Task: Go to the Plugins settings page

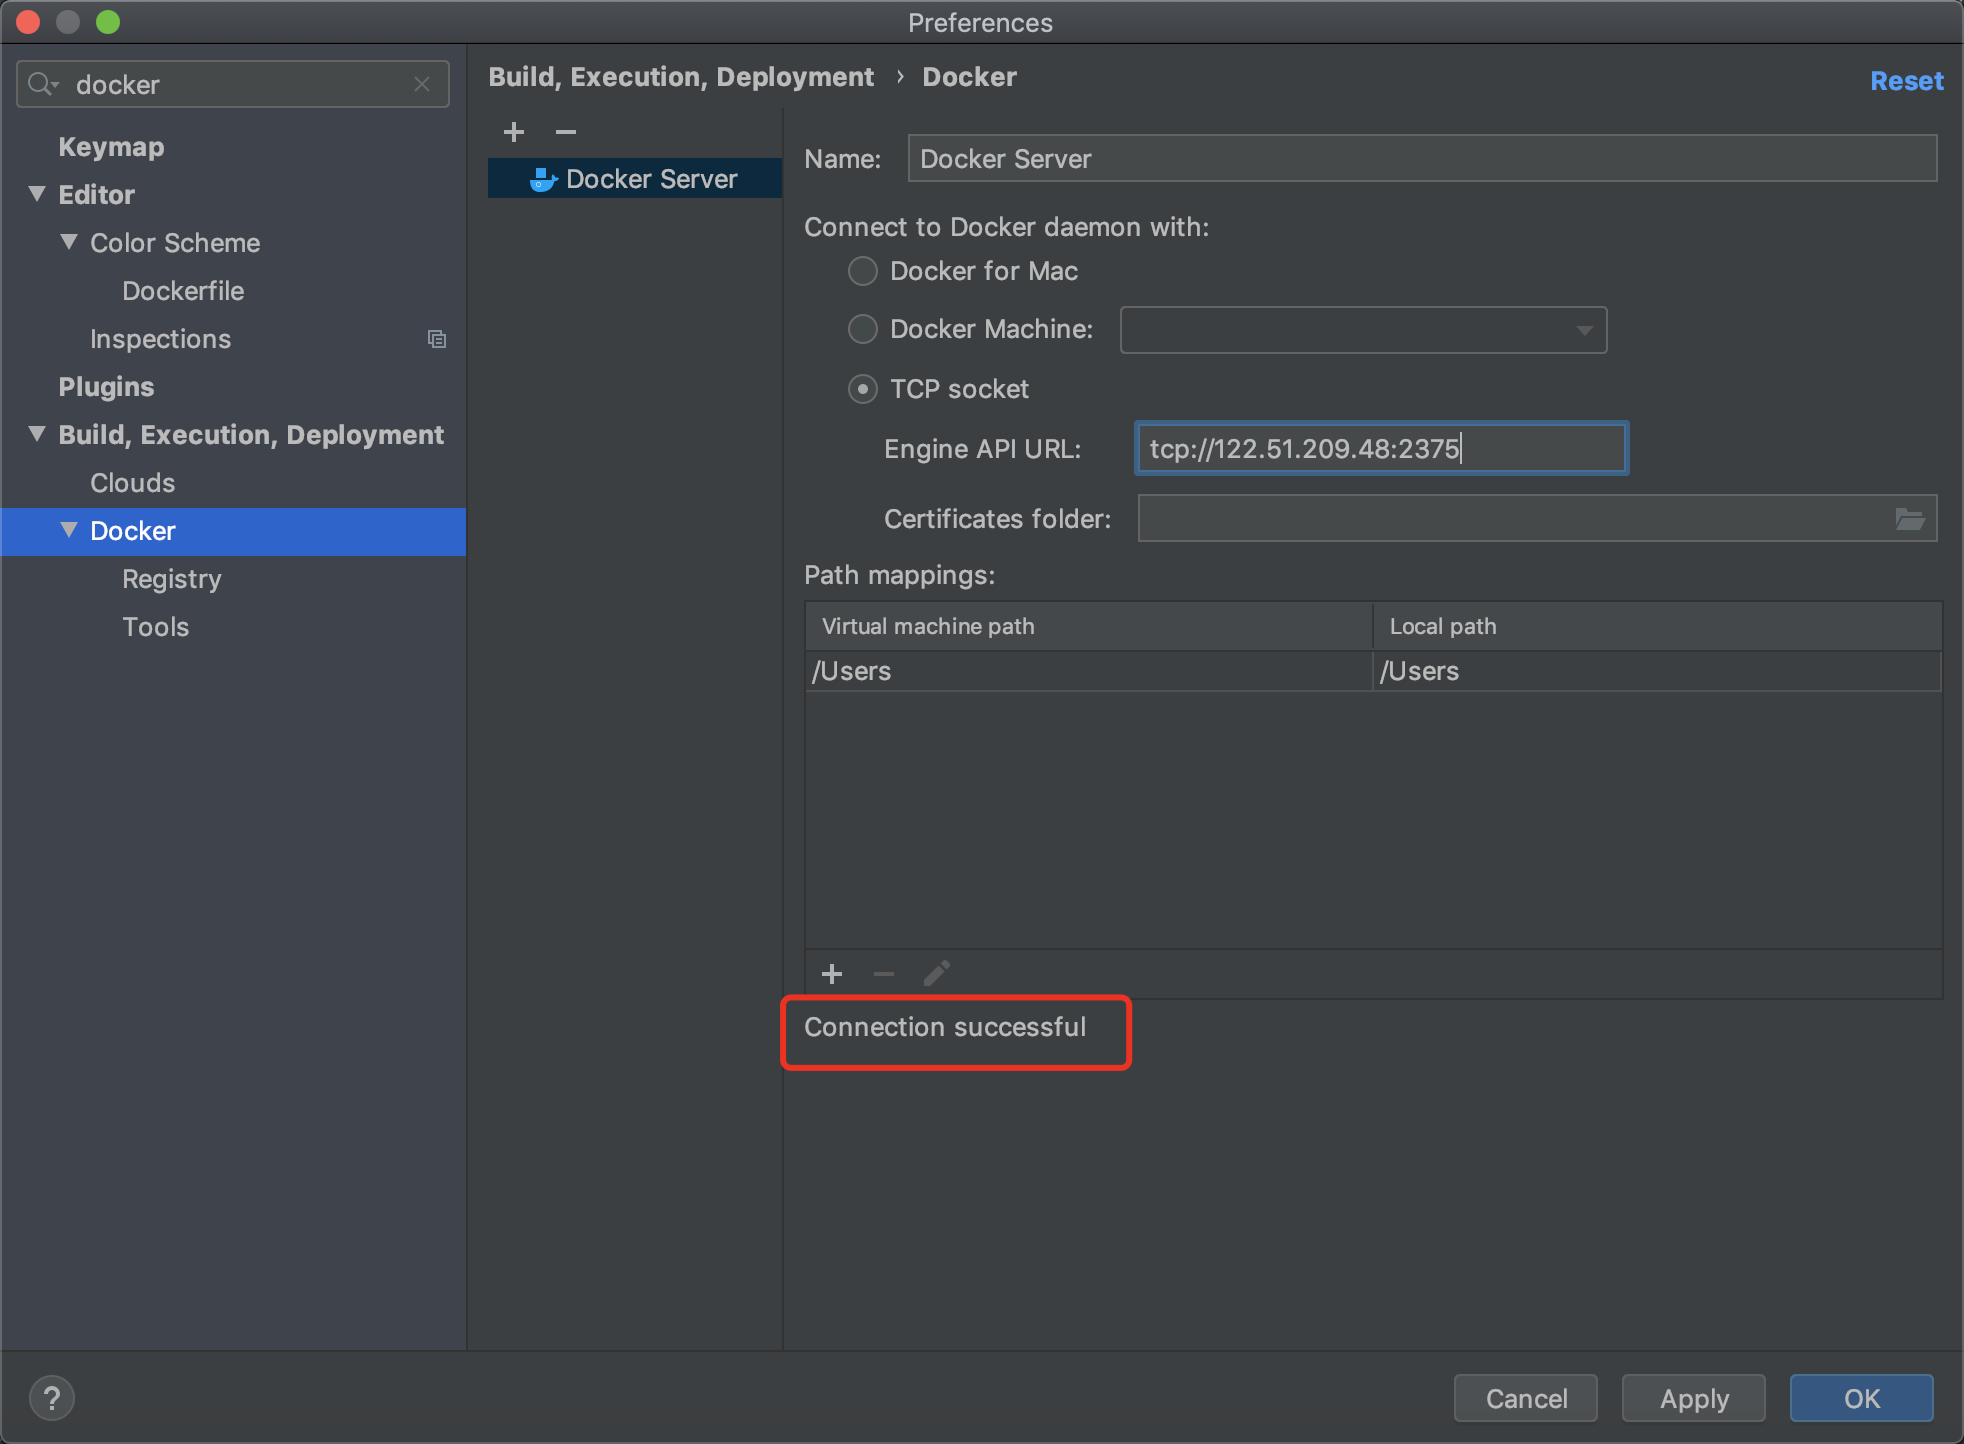Action: point(106,387)
